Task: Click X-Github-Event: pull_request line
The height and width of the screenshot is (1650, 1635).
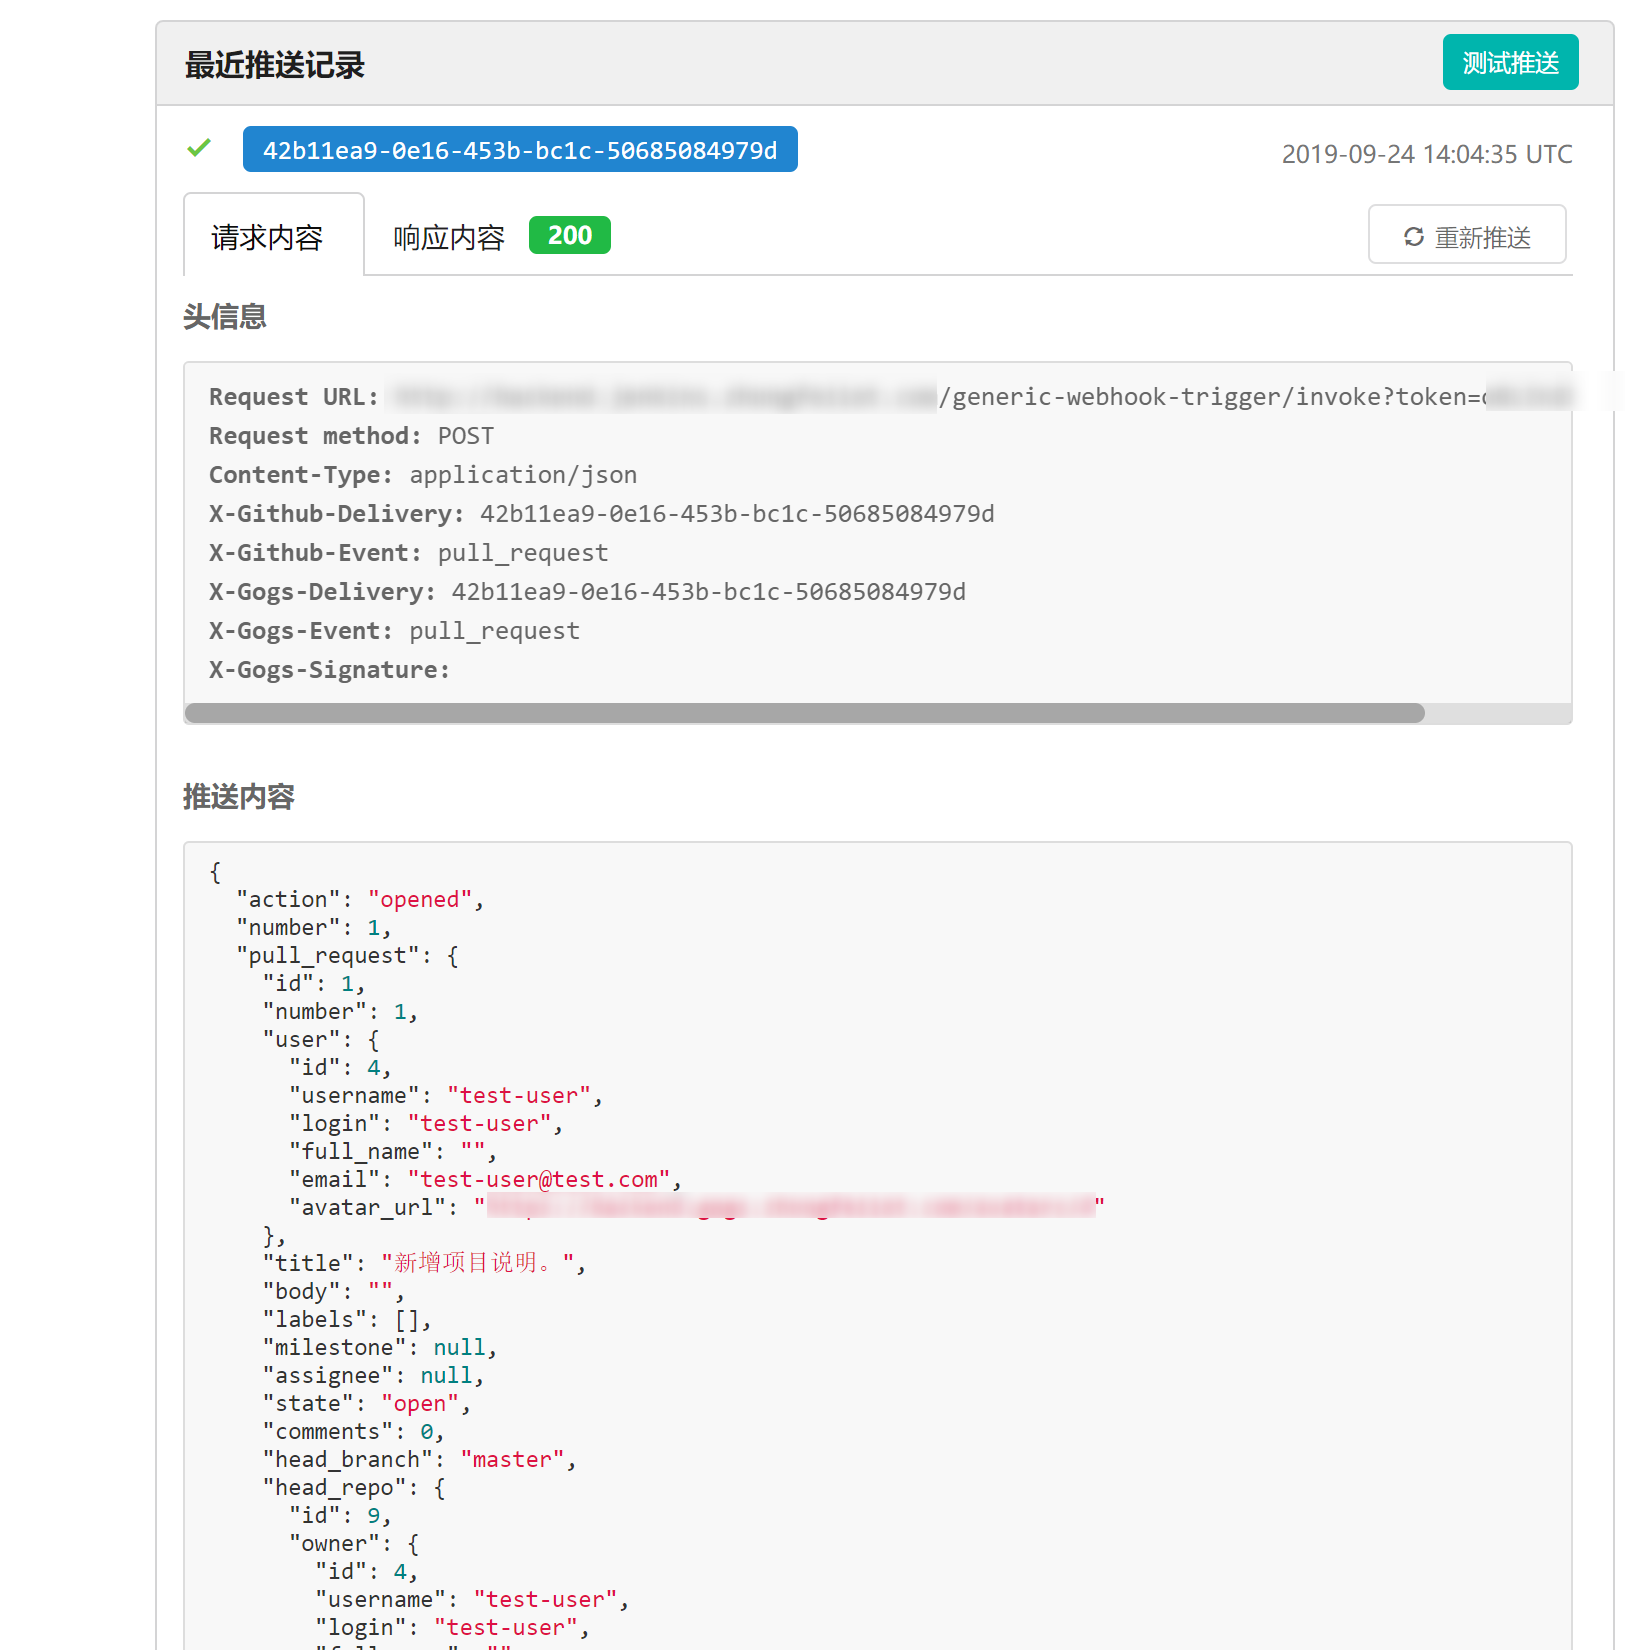Action: 408,553
